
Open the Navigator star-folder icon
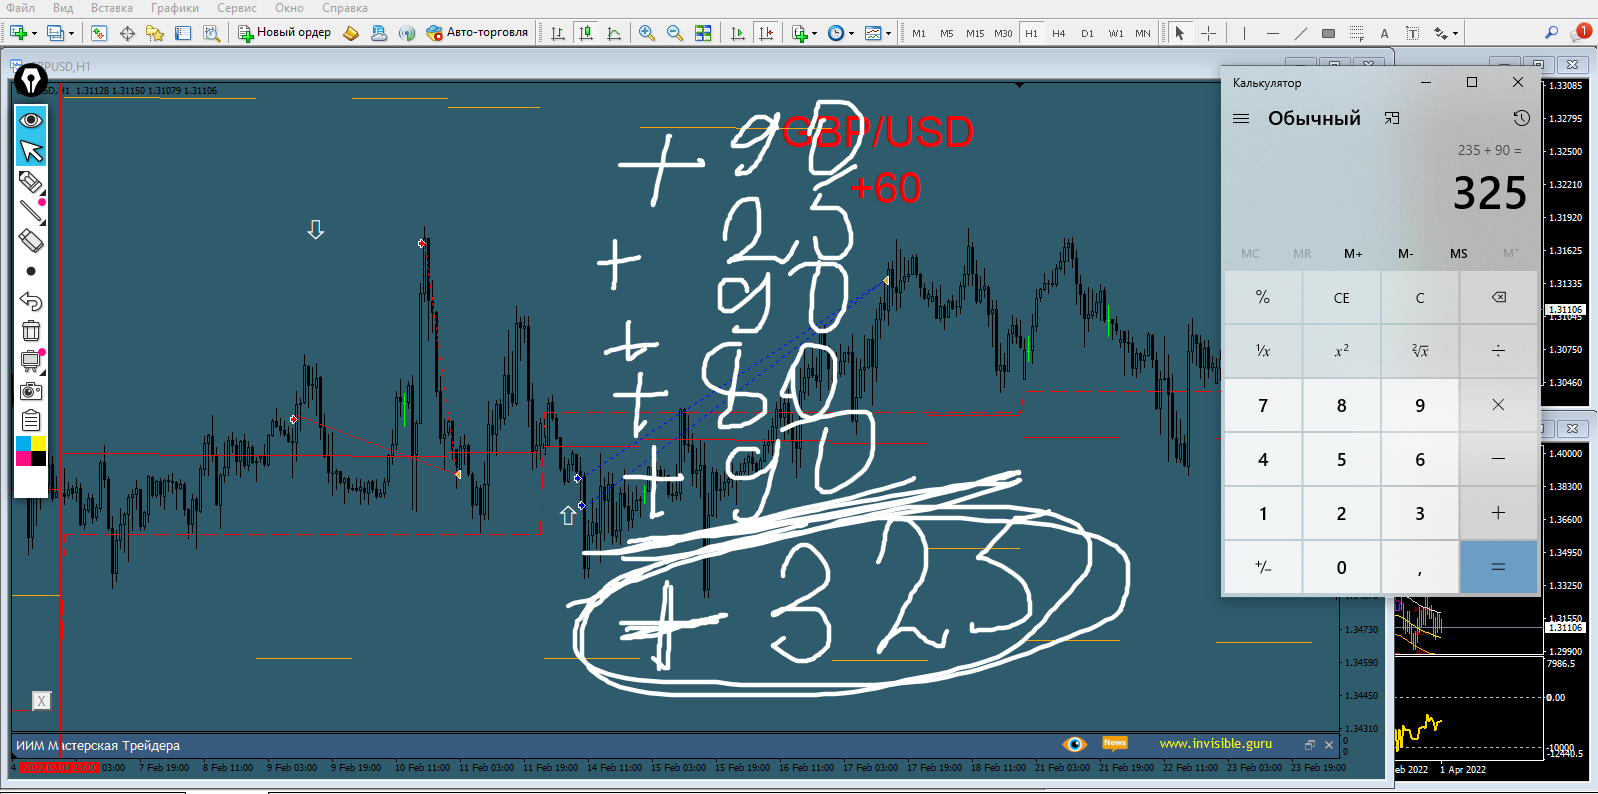[x=155, y=33]
